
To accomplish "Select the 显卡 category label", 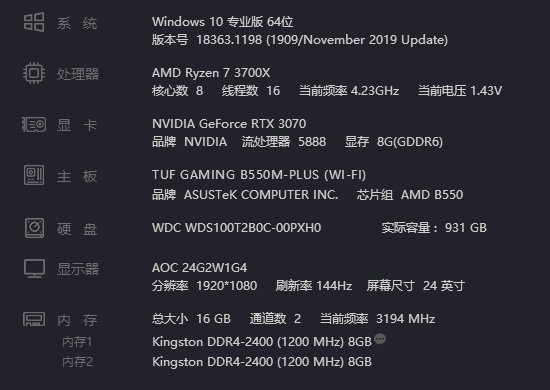I will click(x=77, y=125).
